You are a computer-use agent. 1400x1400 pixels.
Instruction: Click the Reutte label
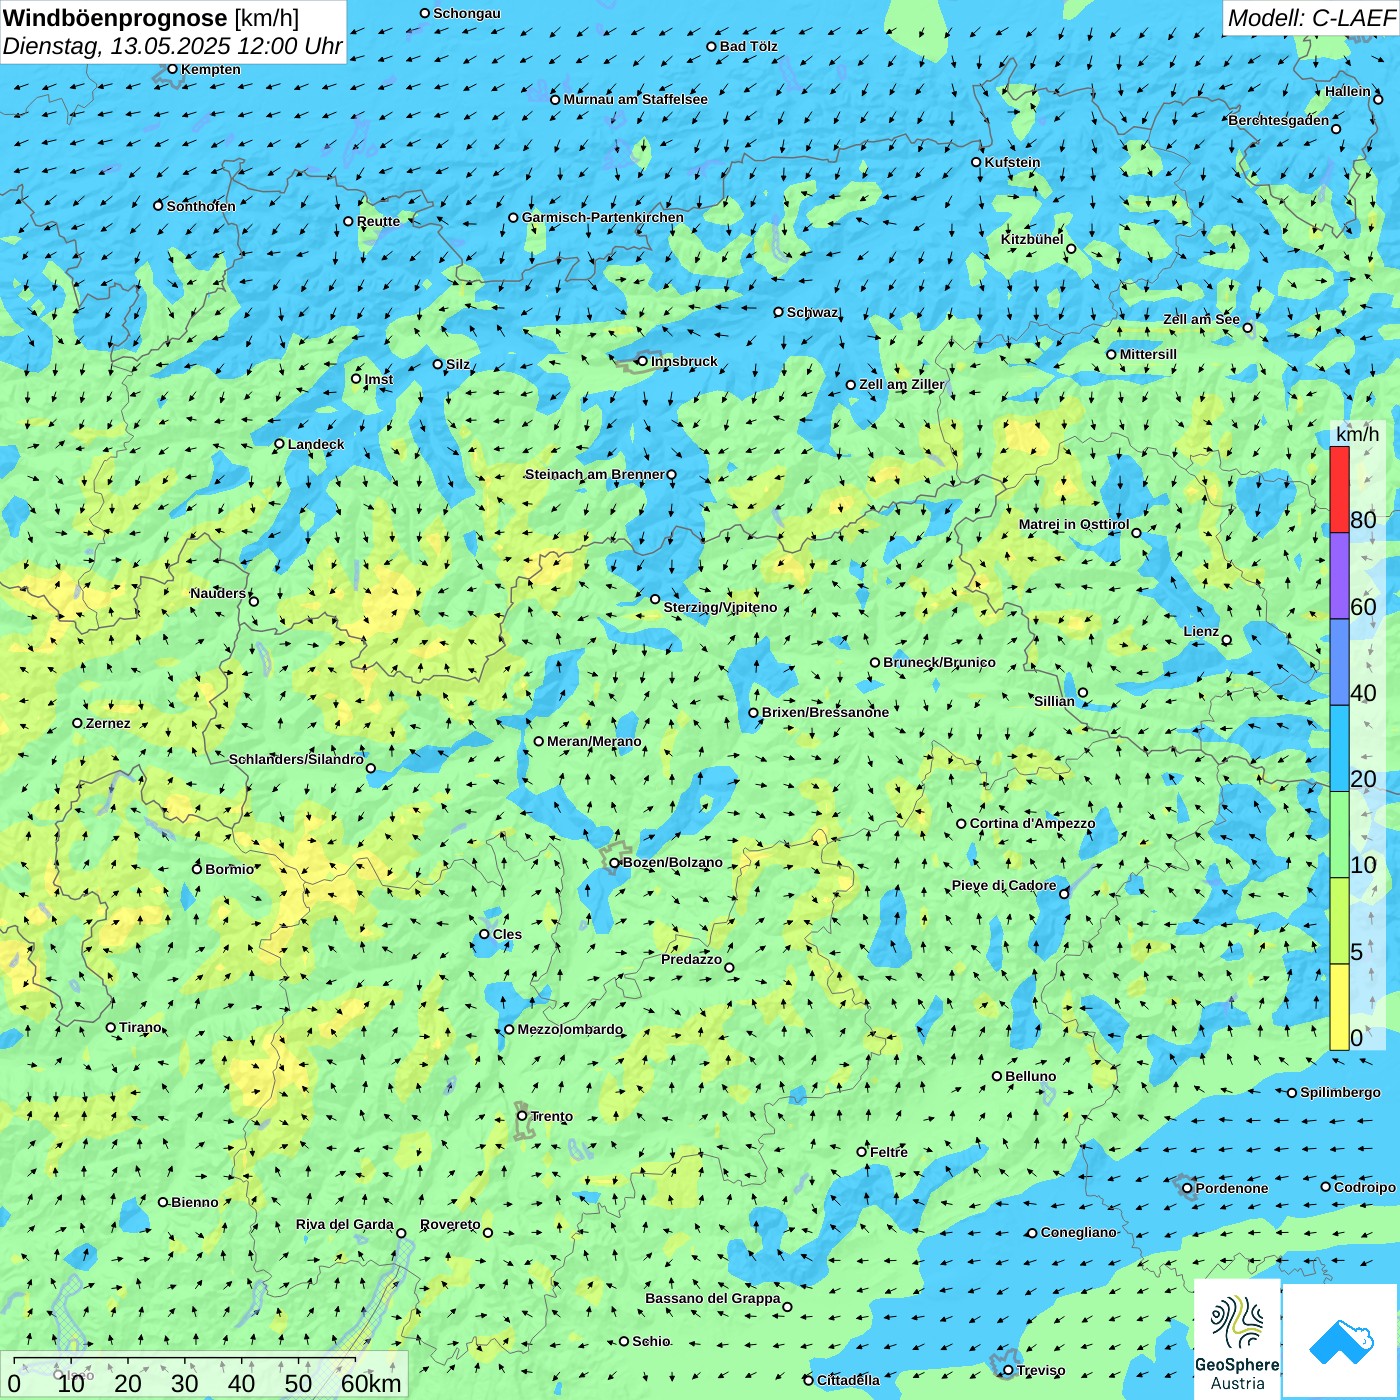pos(378,221)
